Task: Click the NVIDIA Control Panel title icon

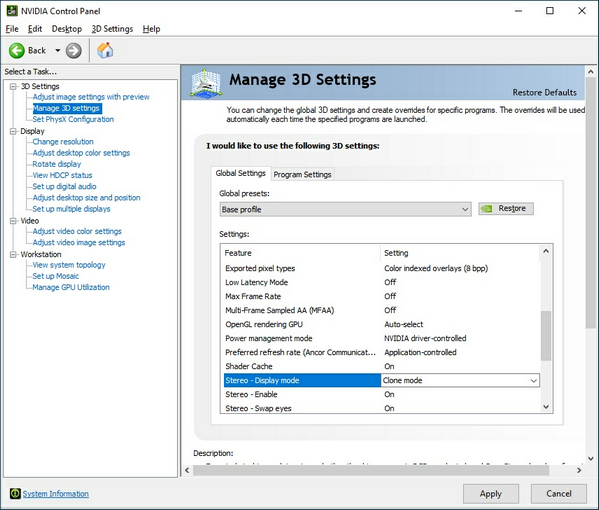Action: coord(12,11)
